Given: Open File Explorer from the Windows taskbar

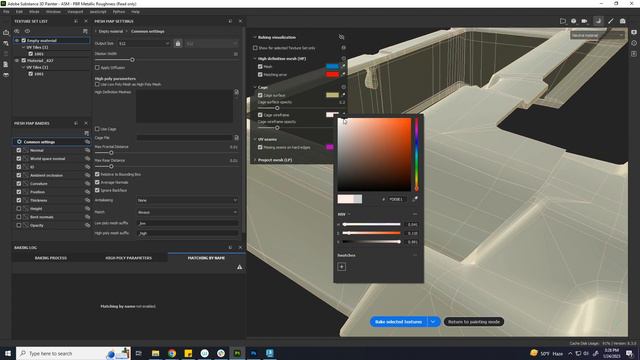Looking at the screenshot, I should (x=156, y=353).
